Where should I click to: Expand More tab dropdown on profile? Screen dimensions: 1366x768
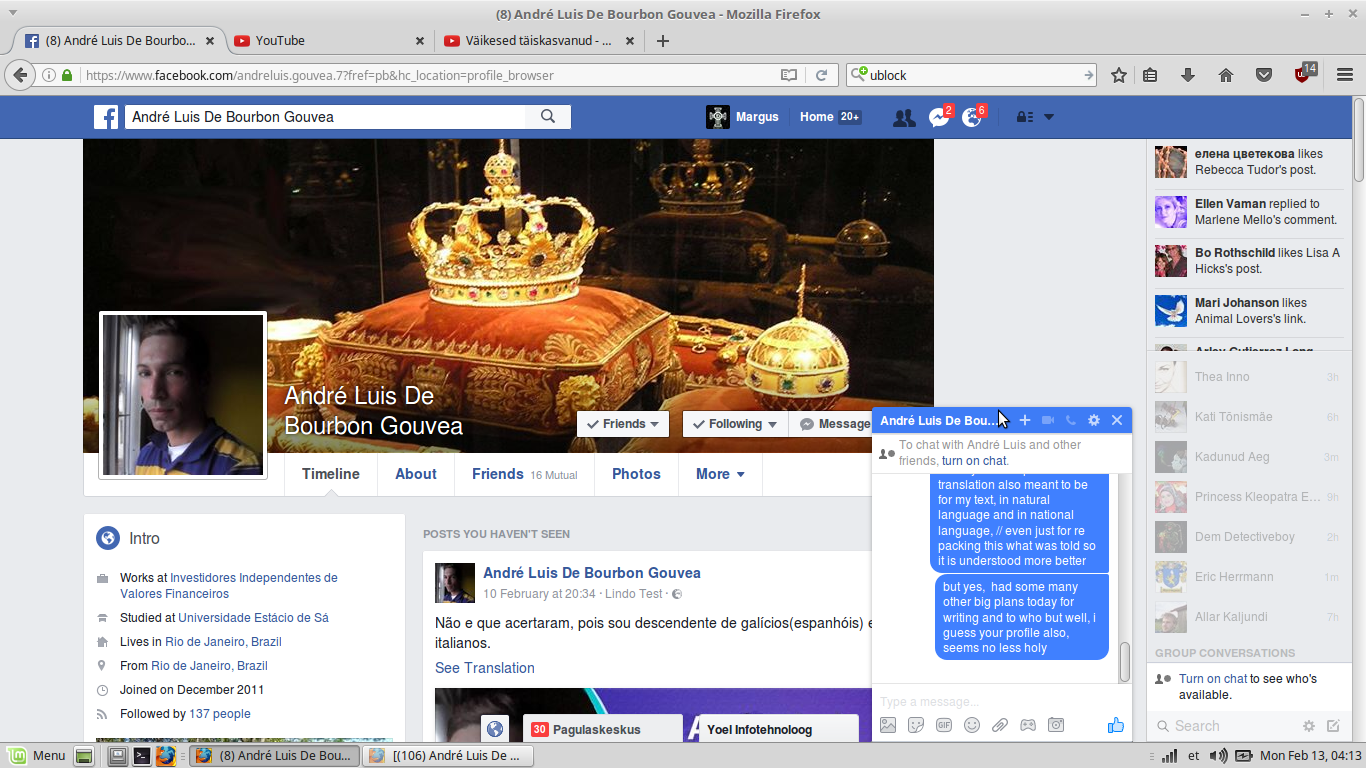point(720,474)
